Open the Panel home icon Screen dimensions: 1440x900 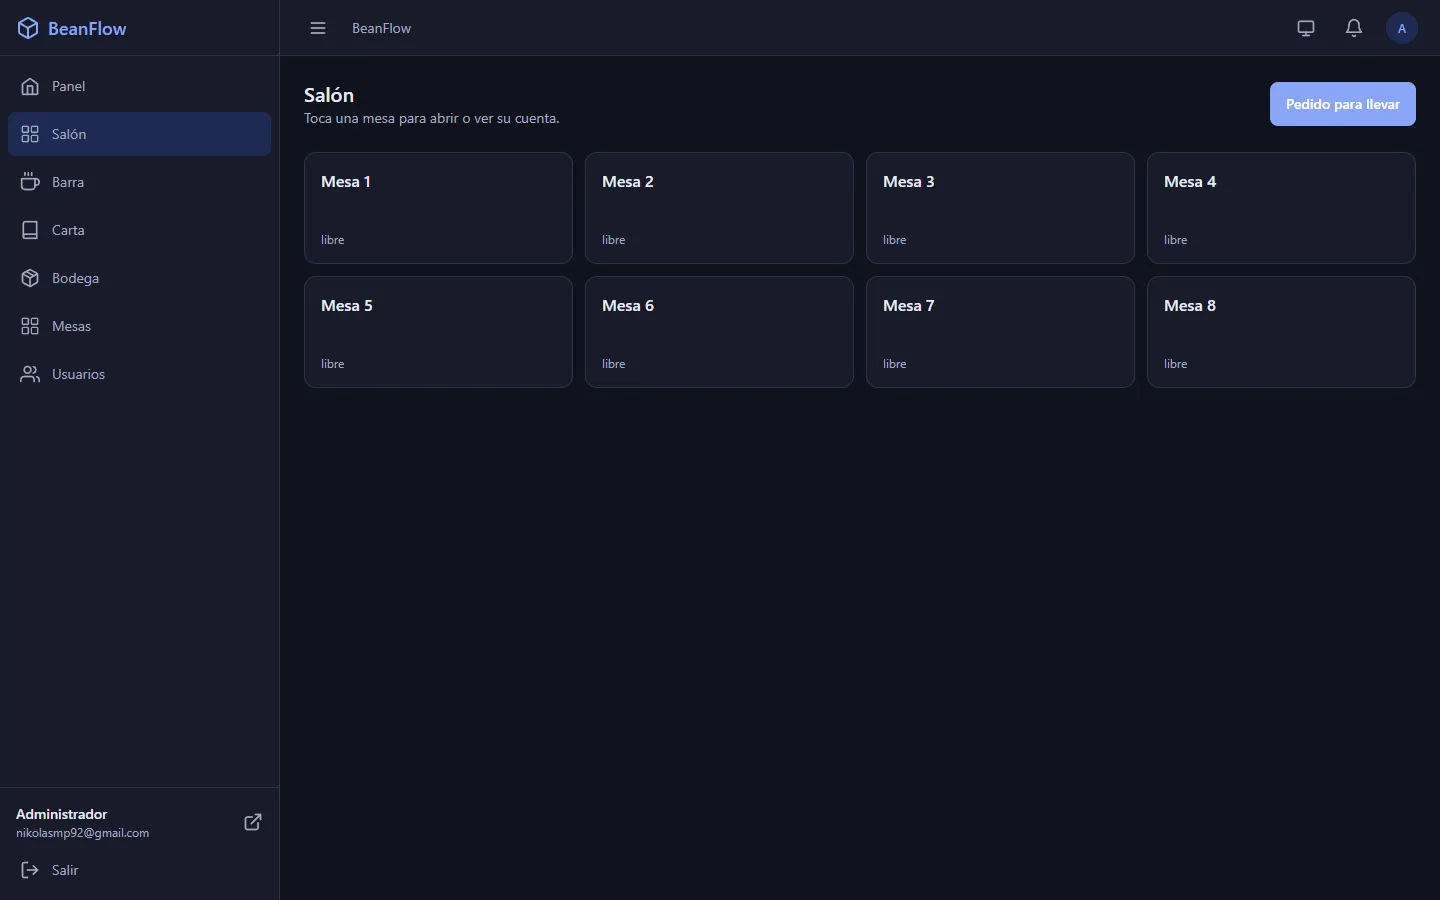(30, 86)
